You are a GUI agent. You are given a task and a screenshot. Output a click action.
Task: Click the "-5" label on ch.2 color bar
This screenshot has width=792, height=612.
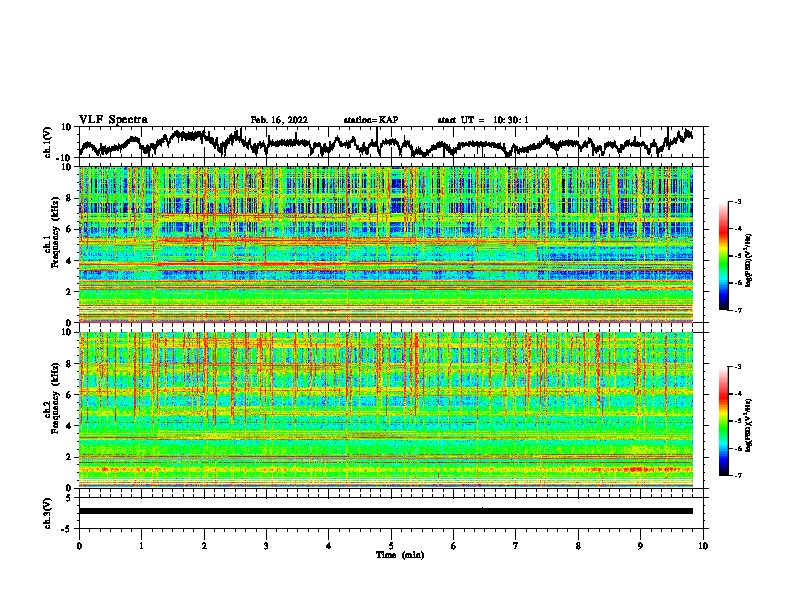[737, 421]
